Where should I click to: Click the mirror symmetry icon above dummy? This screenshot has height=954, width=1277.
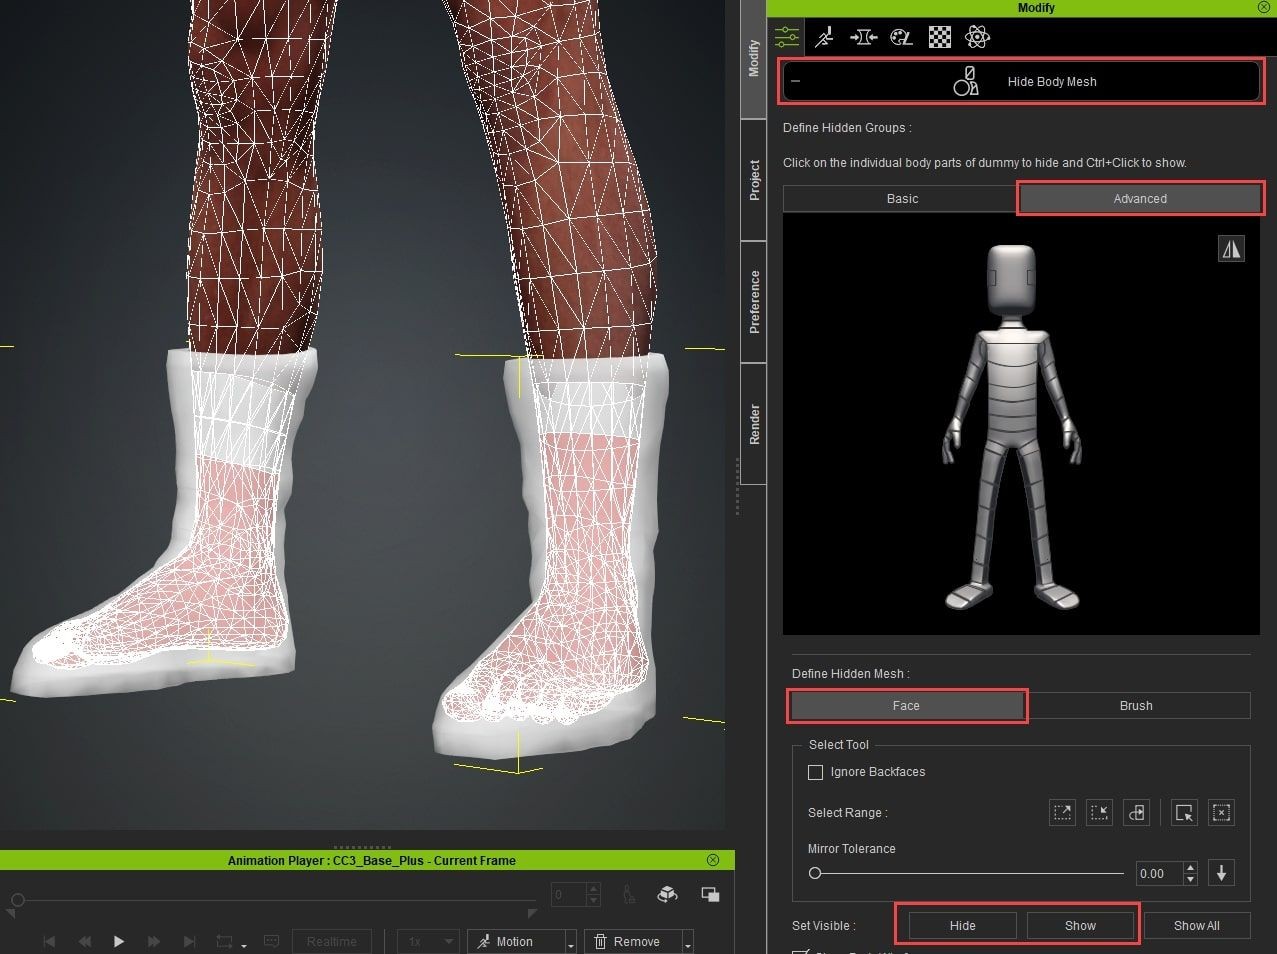pos(1231,249)
